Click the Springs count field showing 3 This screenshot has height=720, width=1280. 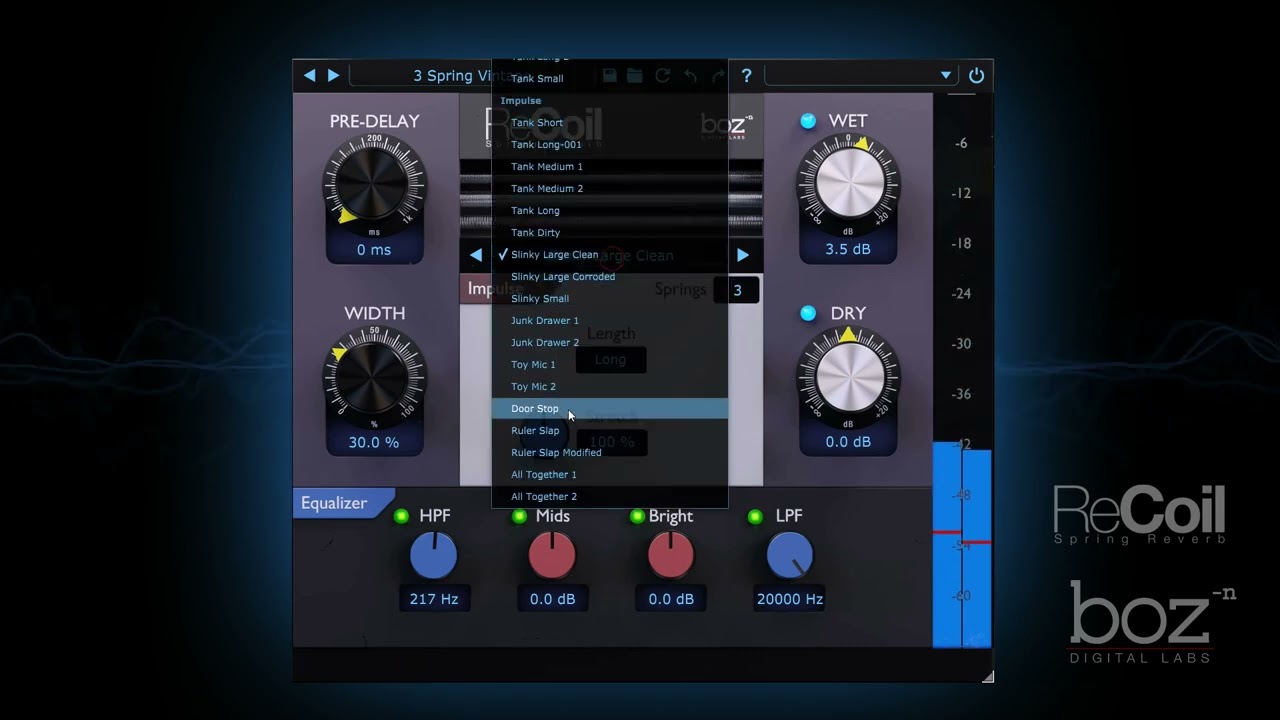[737, 290]
